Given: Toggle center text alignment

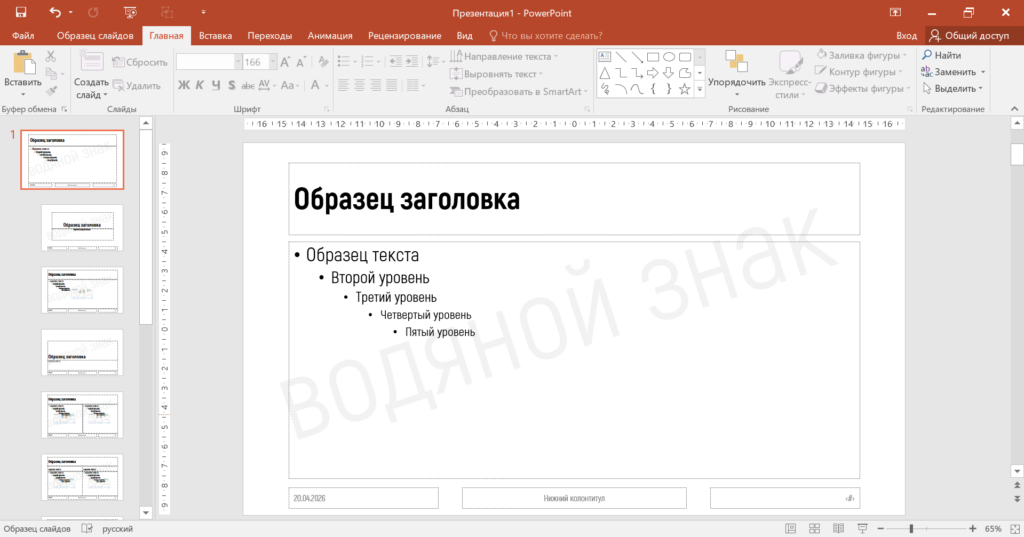Looking at the screenshot, I should coord(360,85).
